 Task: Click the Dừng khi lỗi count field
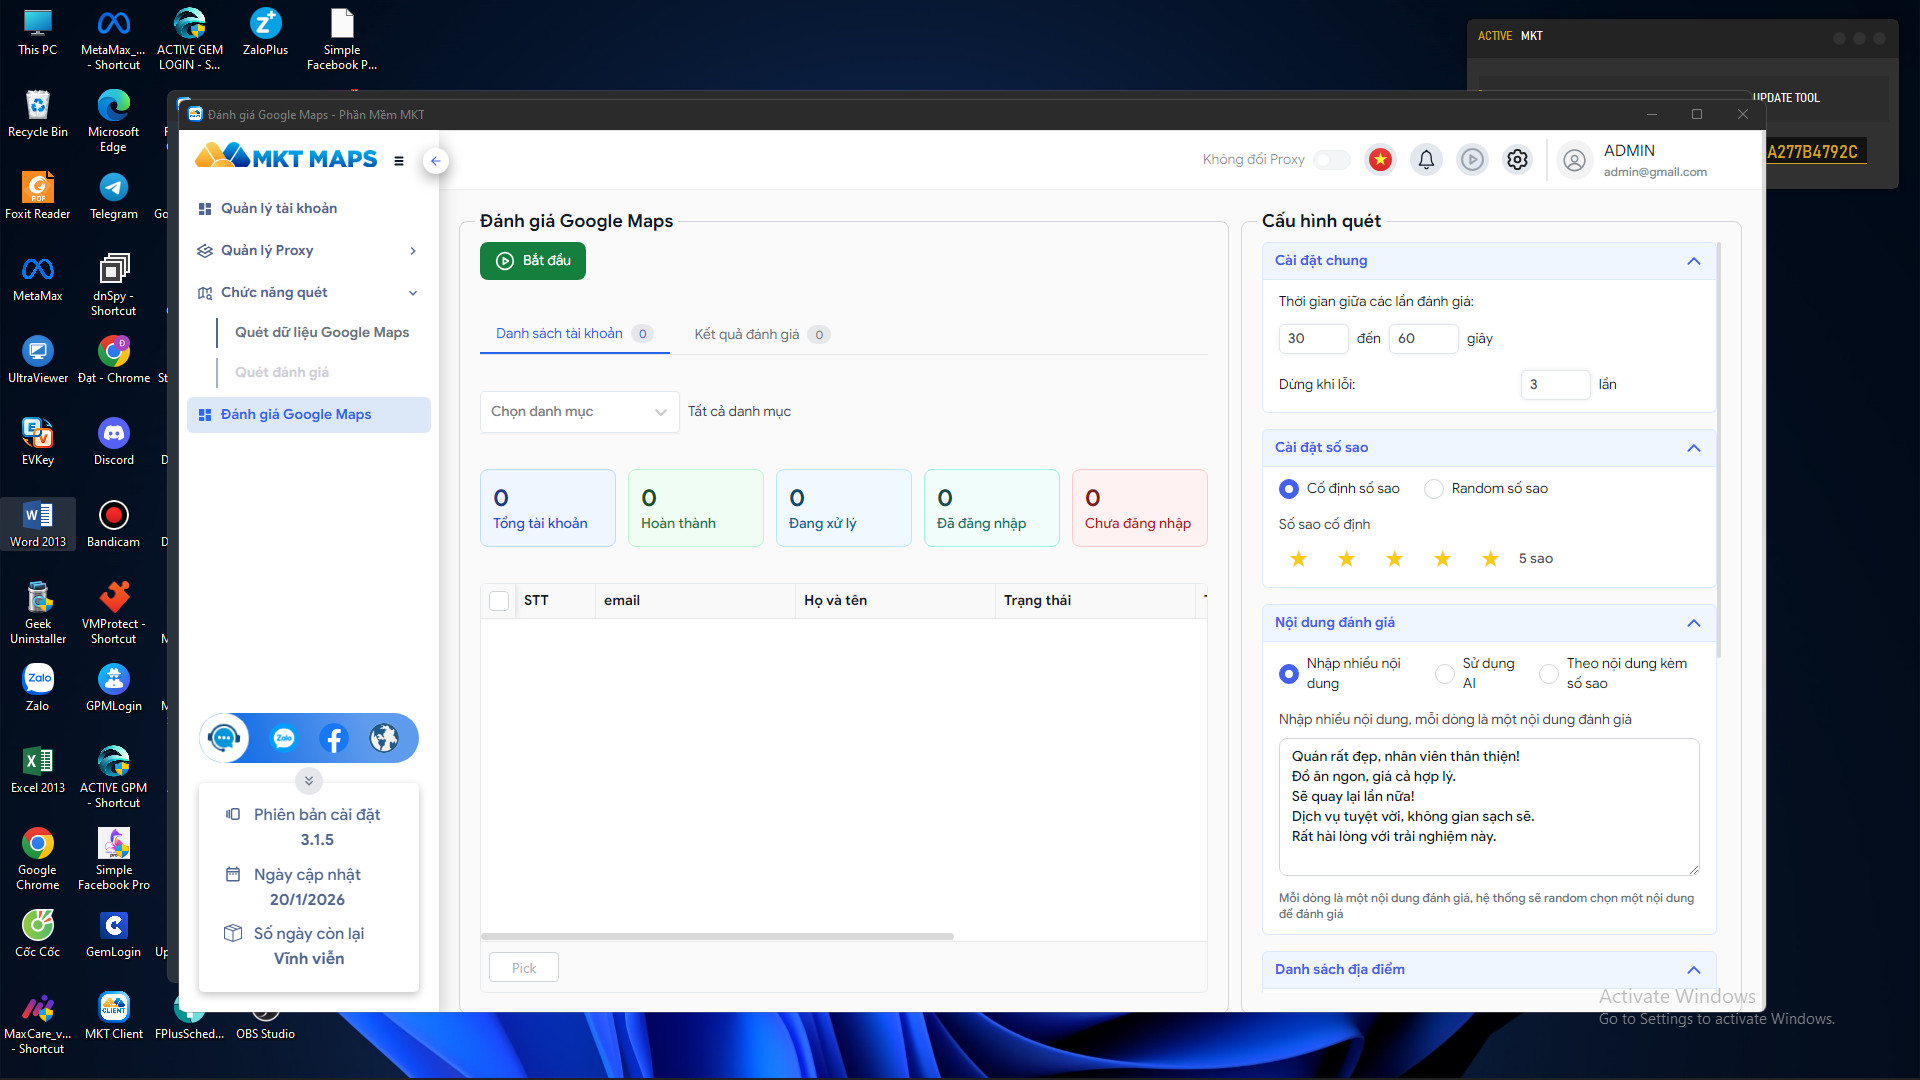click(x=1555, y=385)
